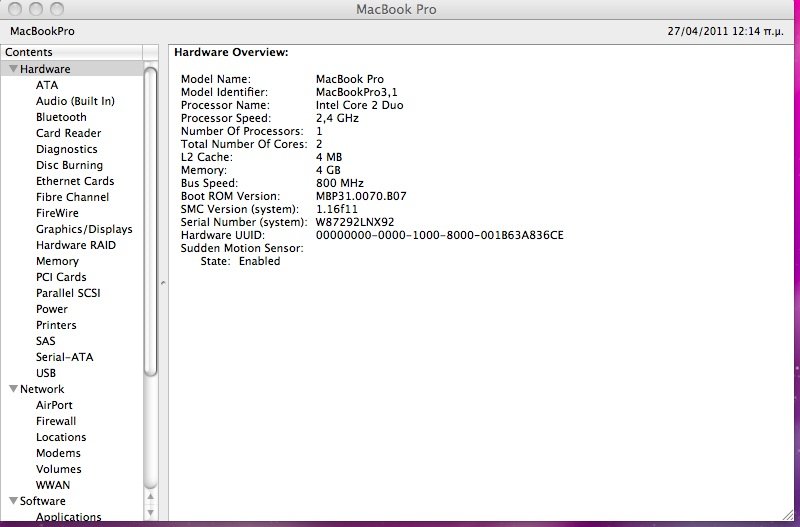This screenshot has height=527, width=800.
Task: Select Fibre Channel in the sidebar
Action: pyautogui.click(x=72, y=197)
